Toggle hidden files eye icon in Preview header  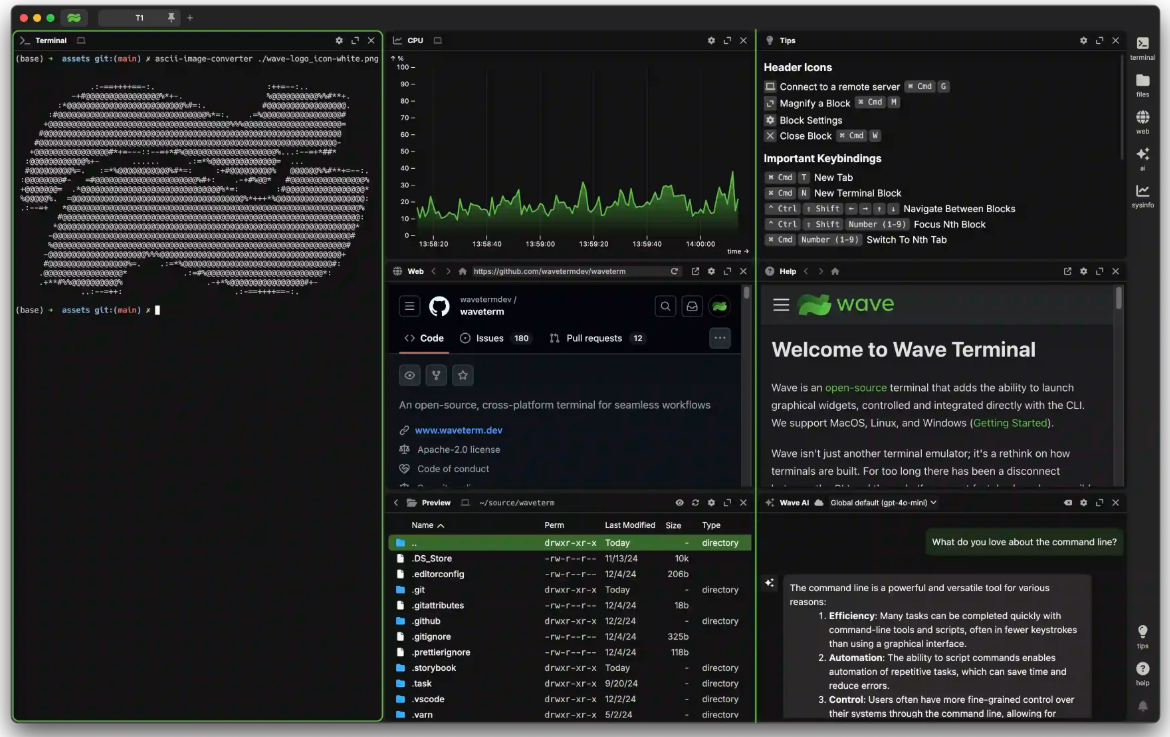(679, 503)
